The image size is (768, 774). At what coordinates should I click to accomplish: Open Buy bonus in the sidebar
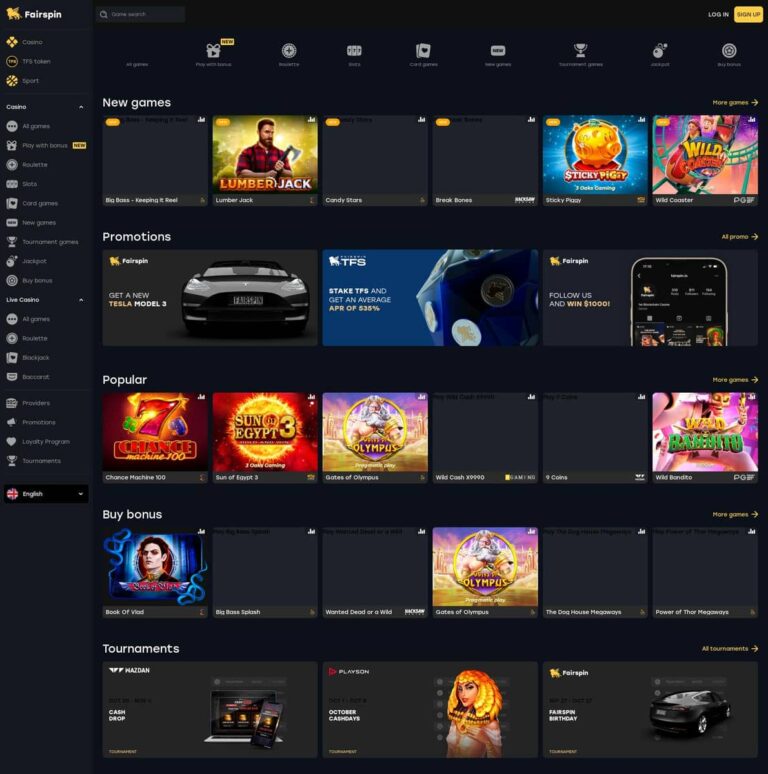tap(30, 280)
